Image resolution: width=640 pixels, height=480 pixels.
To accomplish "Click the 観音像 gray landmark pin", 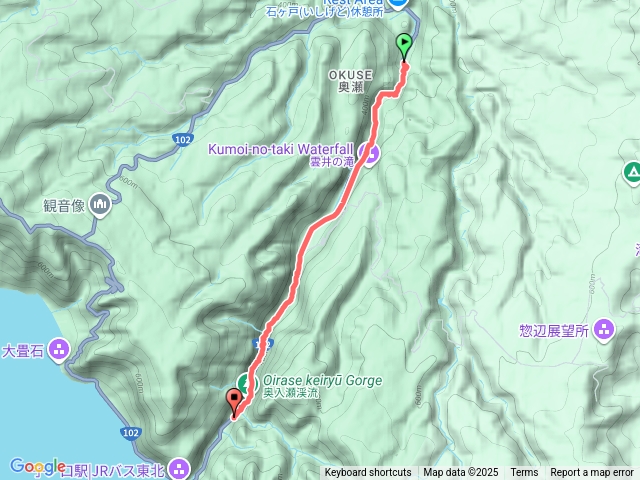I will pos(101,204).
